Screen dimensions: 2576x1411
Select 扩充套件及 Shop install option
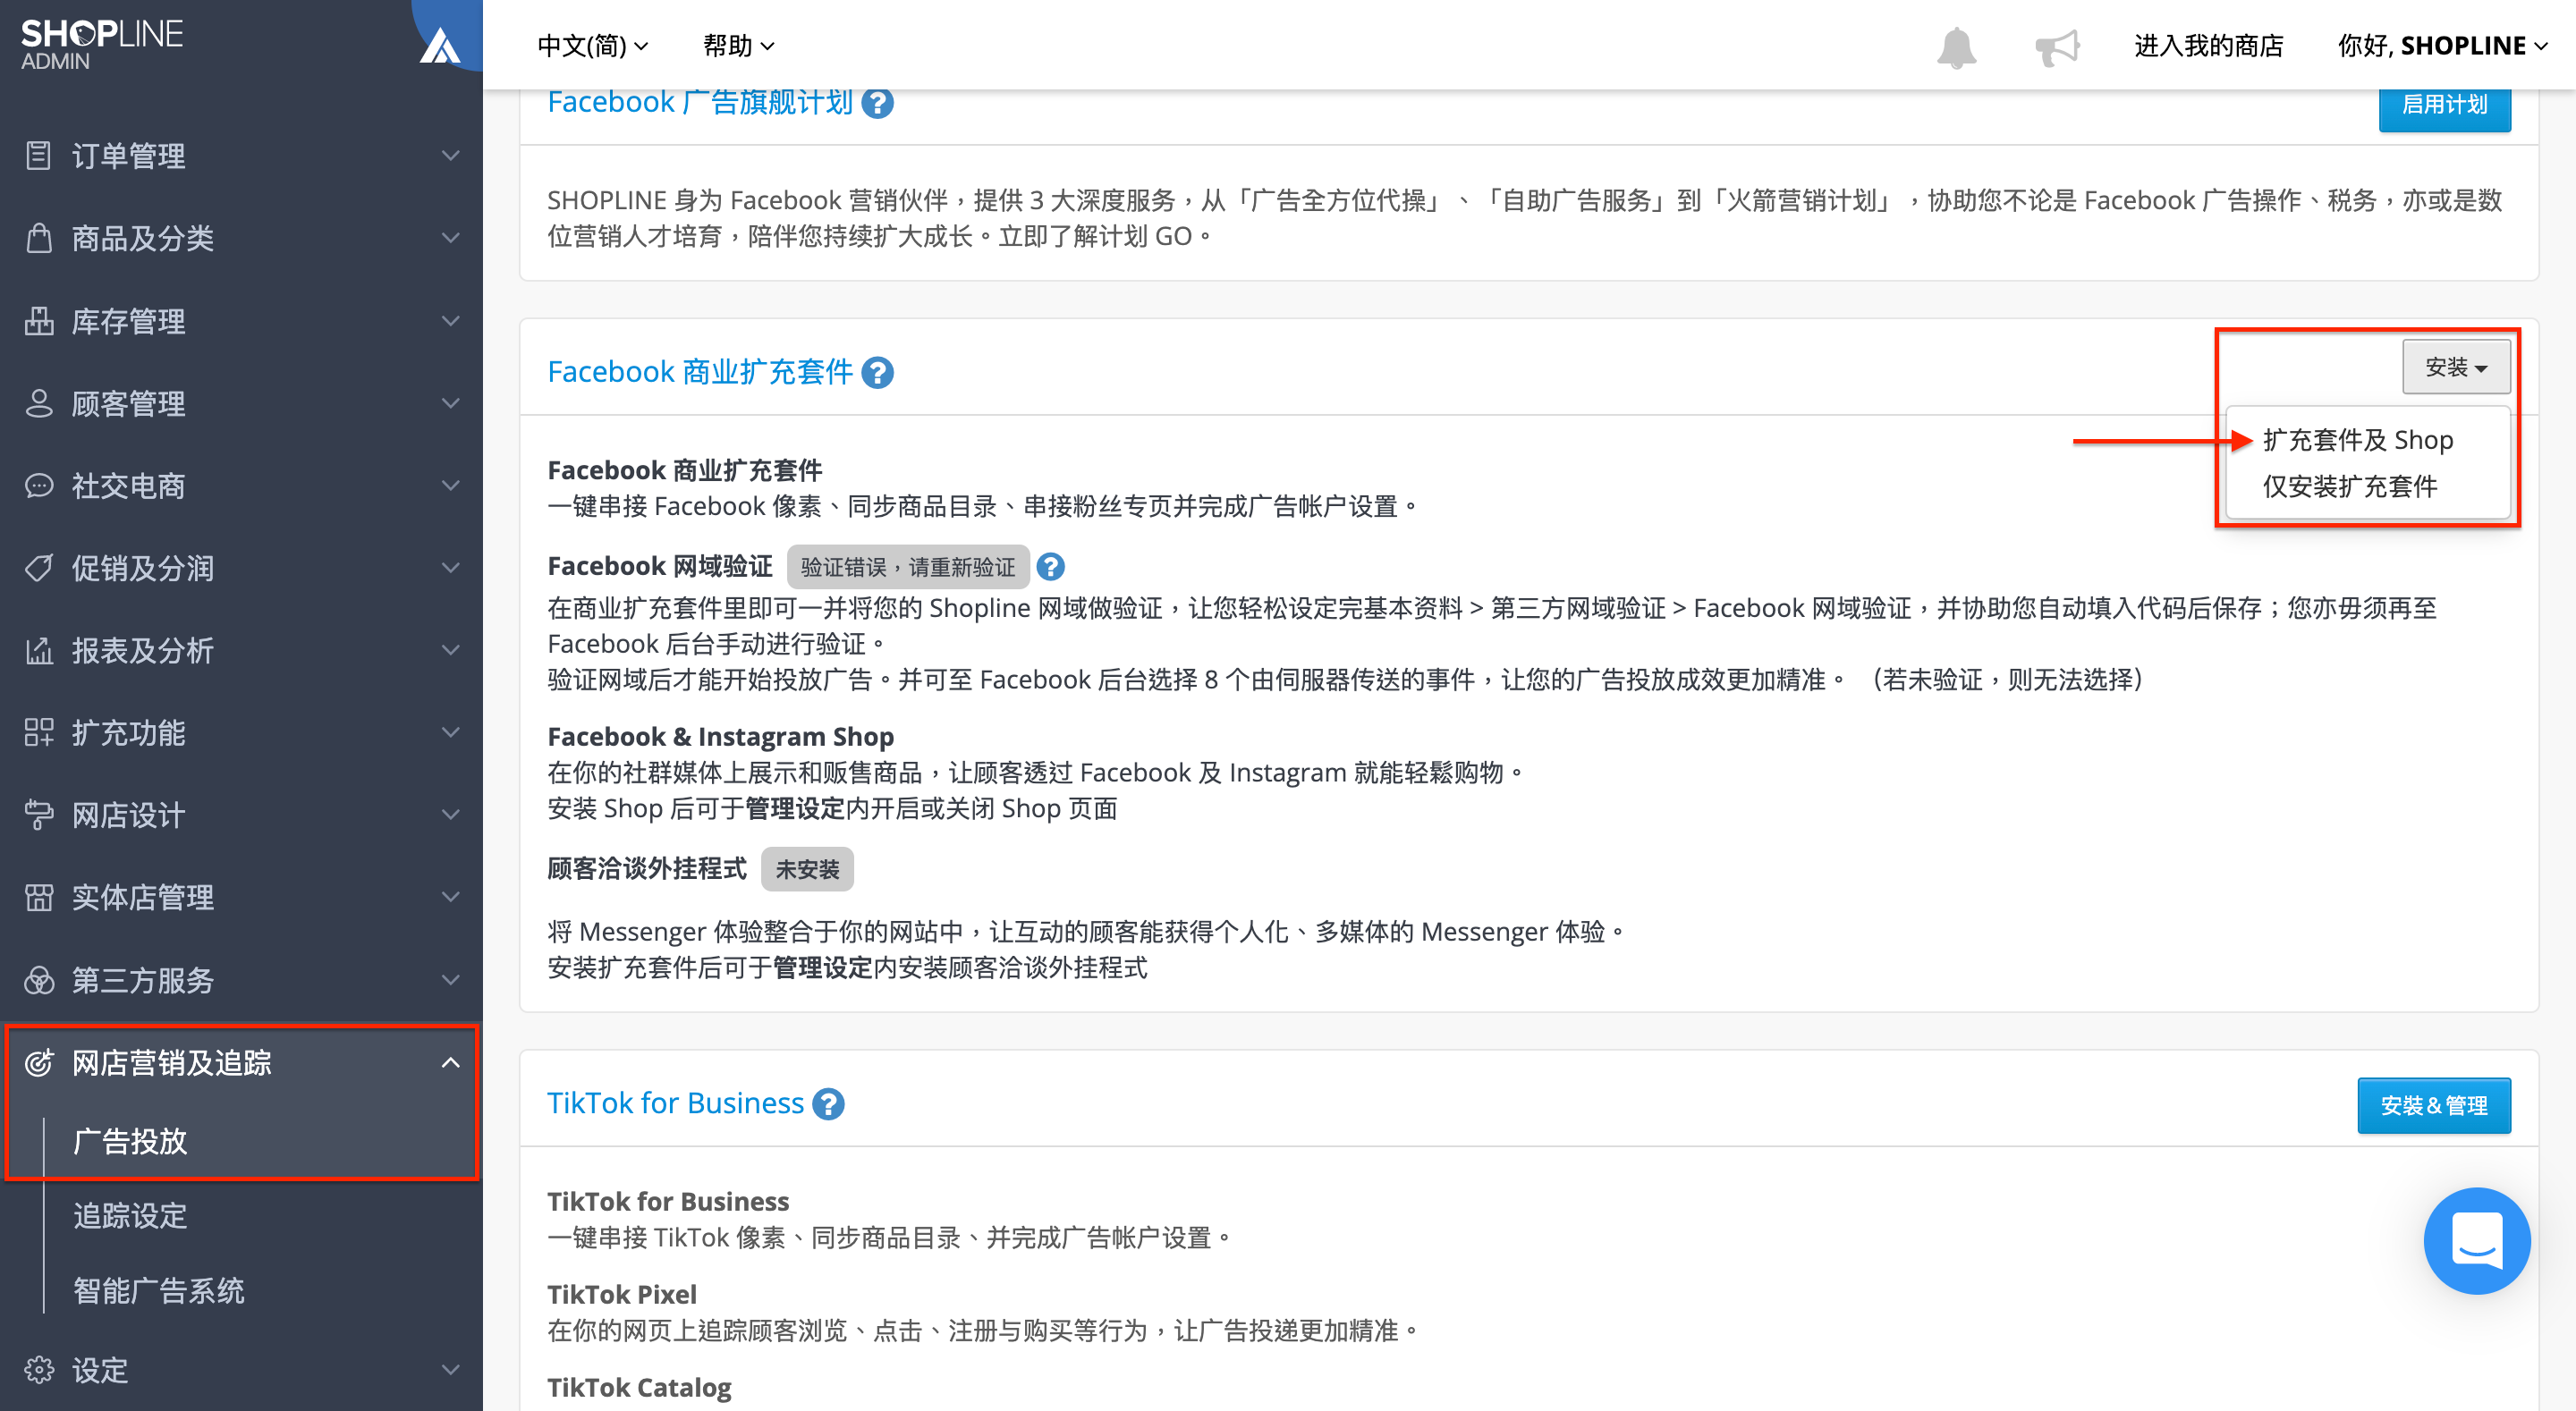point(2357,440)
